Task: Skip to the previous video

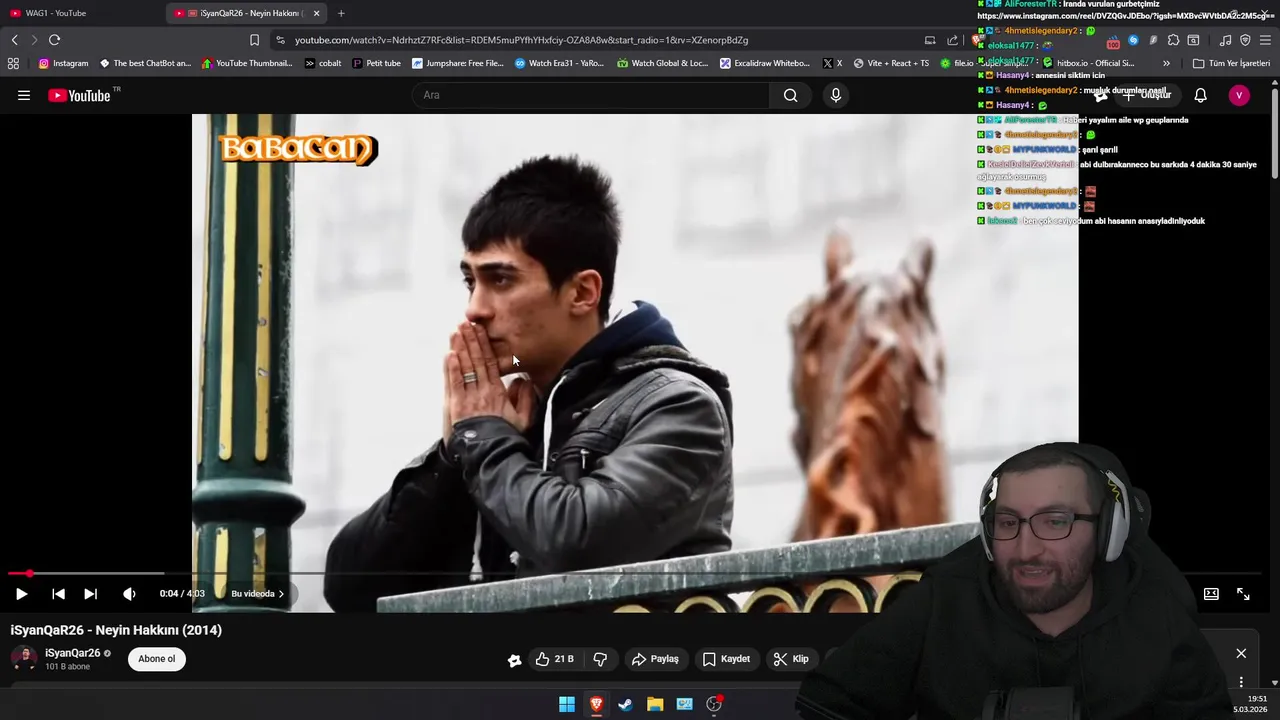Action: 58,594
